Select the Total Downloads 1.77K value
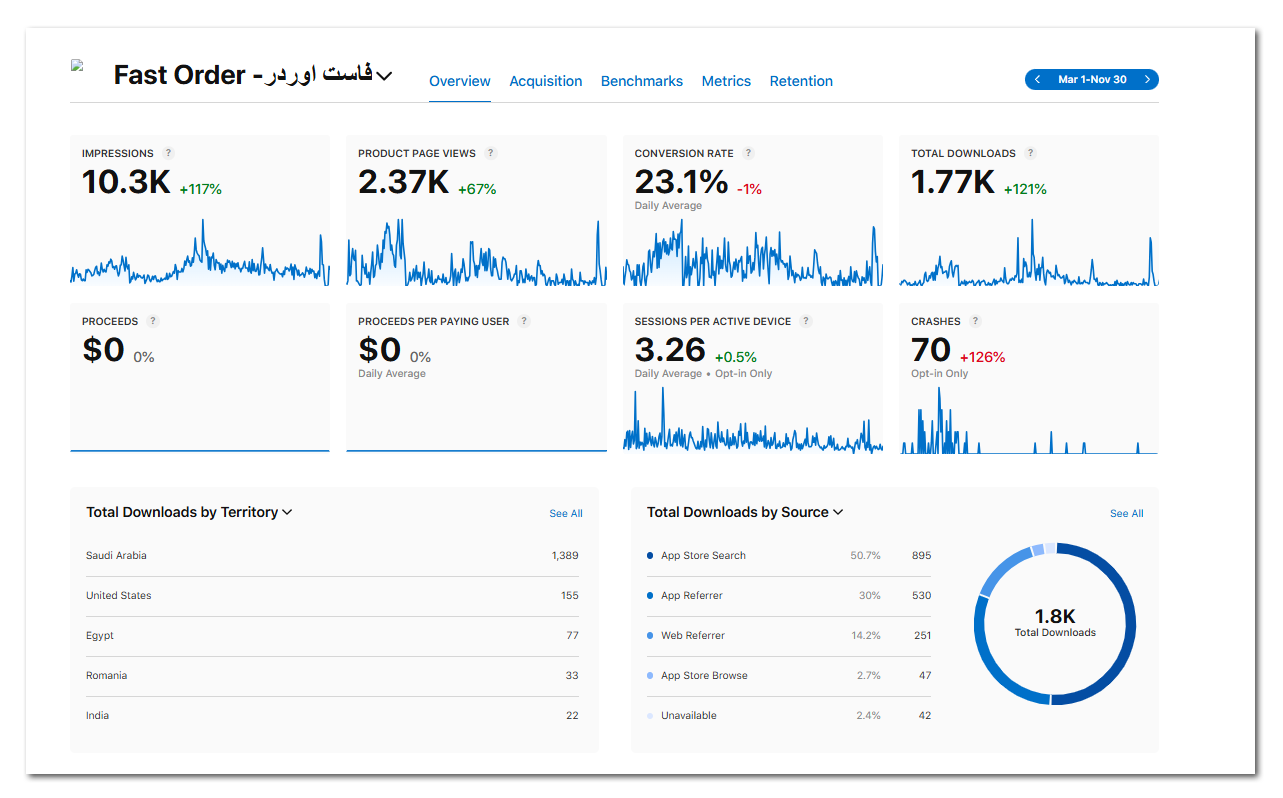1283x798 pixels. 953,182
